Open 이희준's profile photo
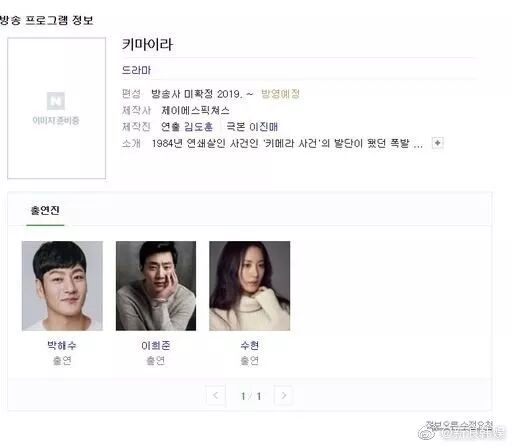Image resolution: width=512 pixels, height=448 pixels. click(x=156, y=286)
